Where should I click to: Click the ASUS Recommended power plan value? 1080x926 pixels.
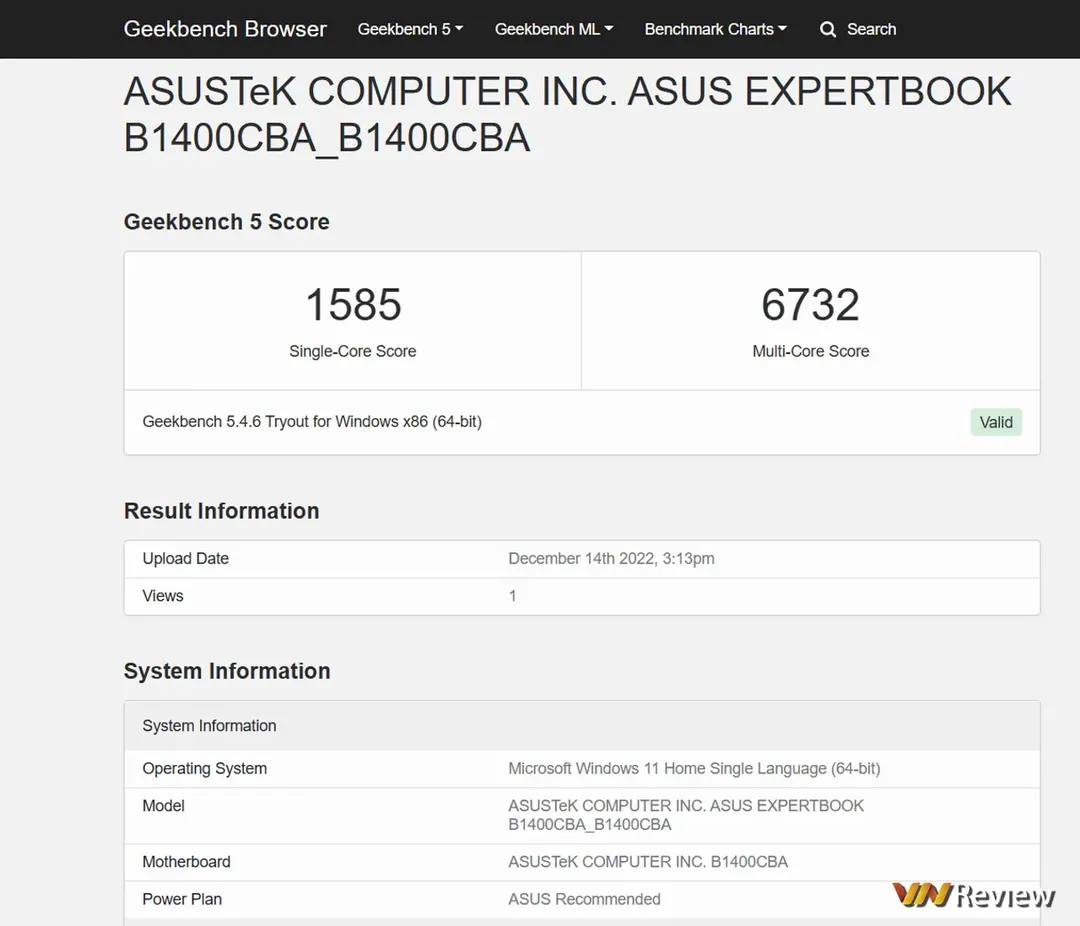pyautogui.click(x=584, y=899)
